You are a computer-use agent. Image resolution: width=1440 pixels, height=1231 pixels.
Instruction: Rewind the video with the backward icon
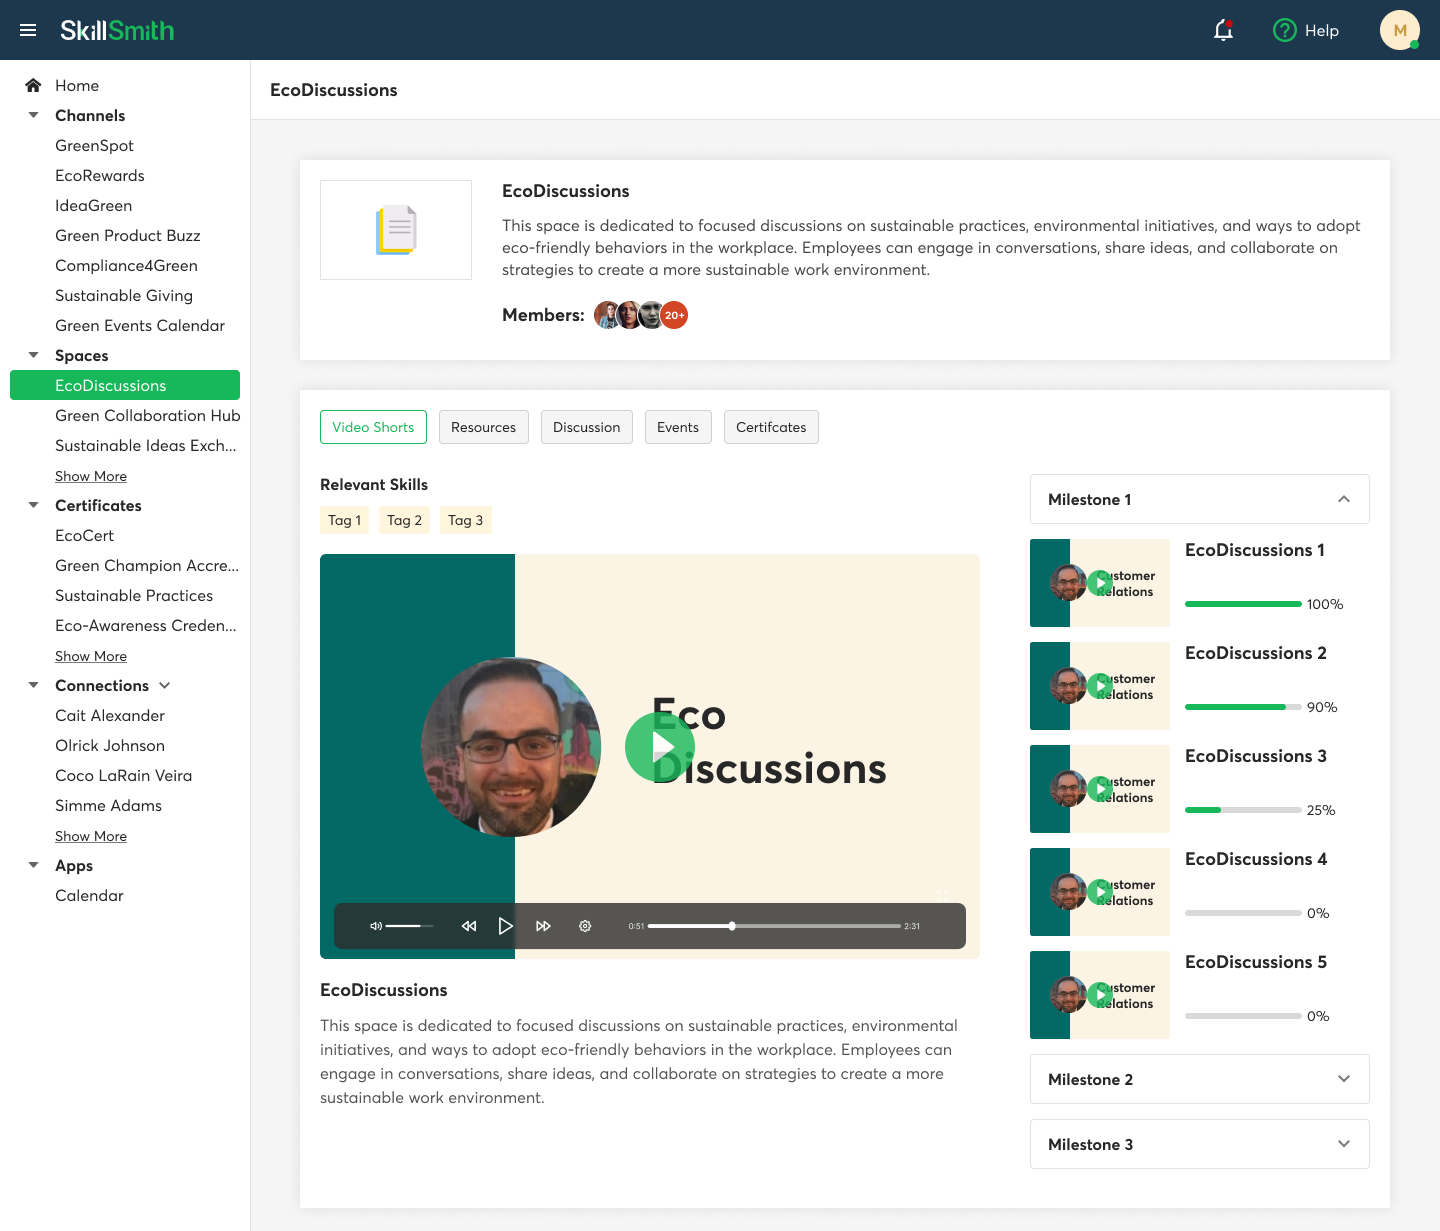click(x=469, y=926)
